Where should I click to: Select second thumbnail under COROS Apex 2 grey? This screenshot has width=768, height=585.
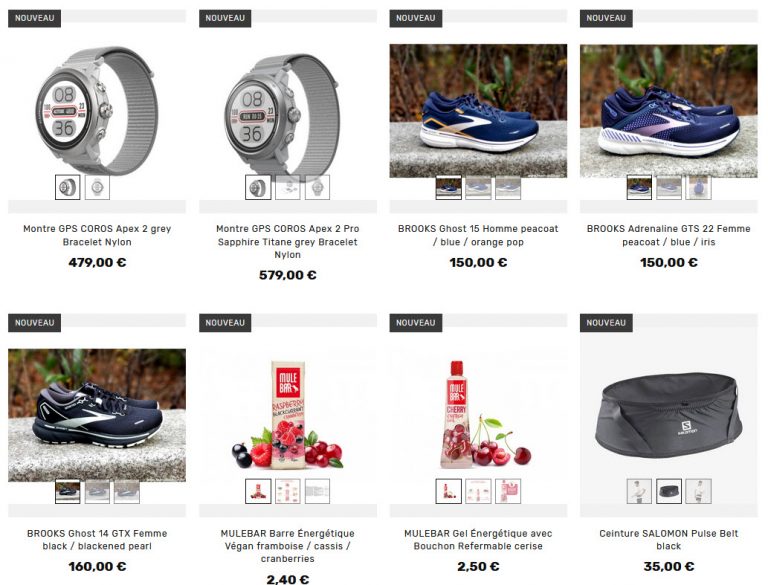(x=97, y=187)
